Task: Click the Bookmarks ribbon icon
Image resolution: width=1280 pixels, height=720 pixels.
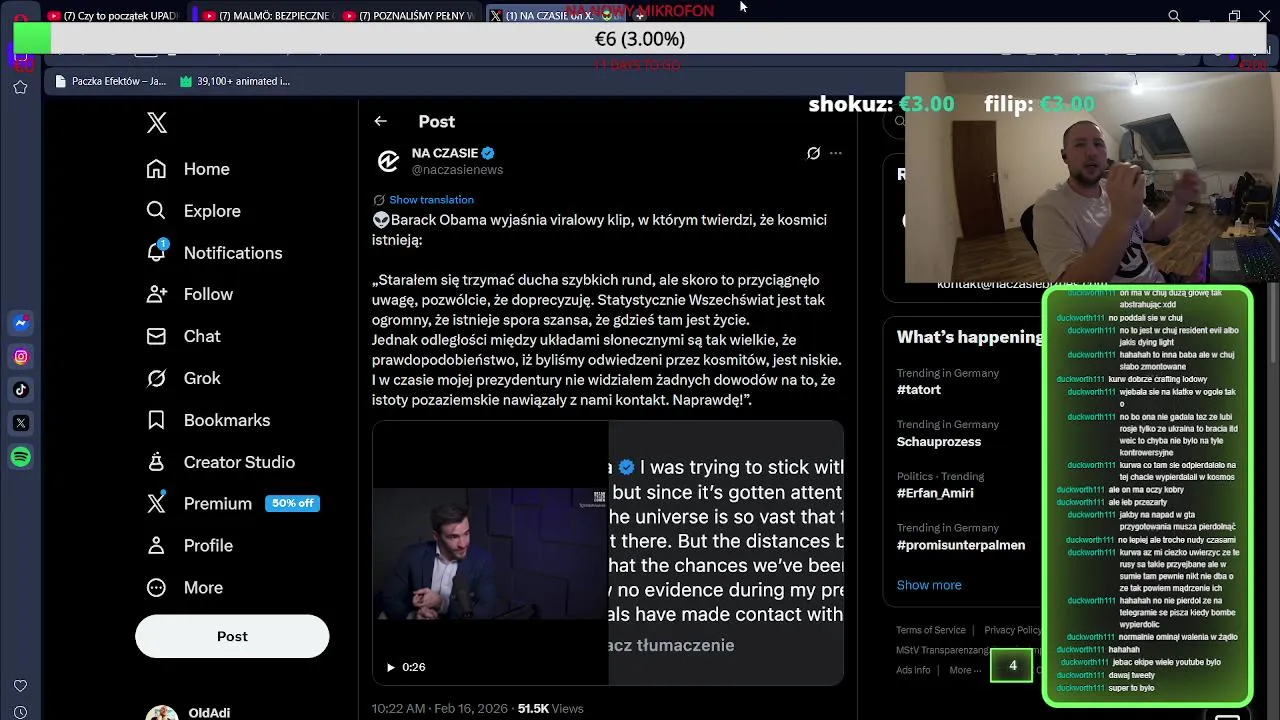Action: pos(156,420)
